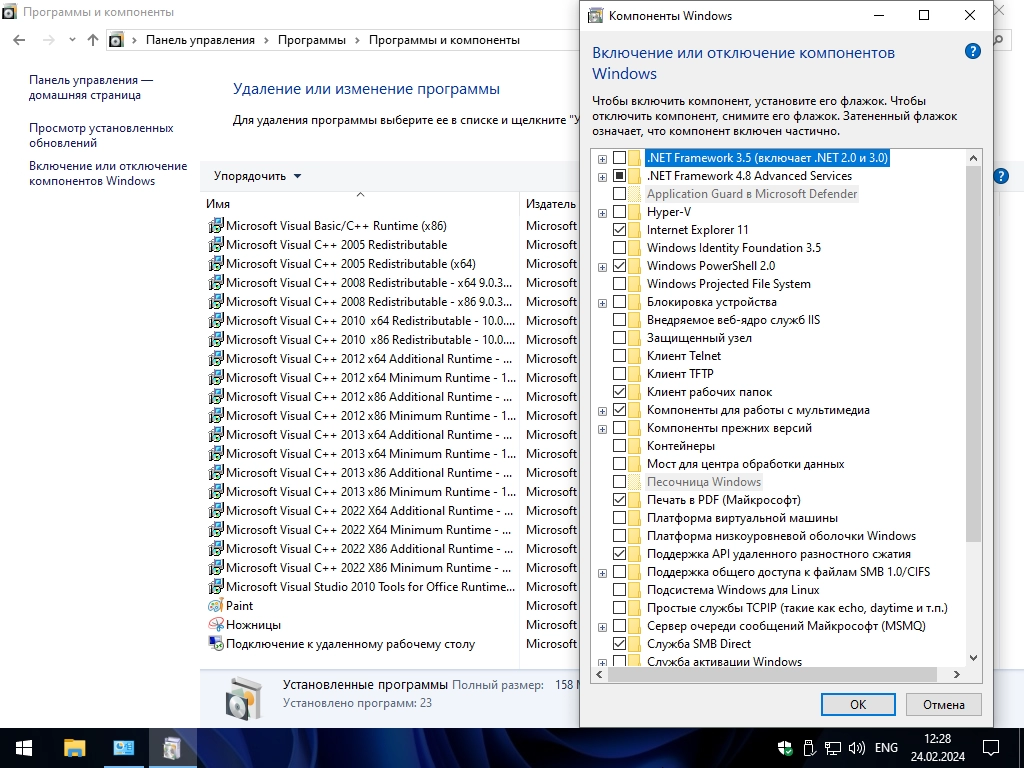This screenshot has height=768, width=1024.
Task: Open Просмотр установленных обновлений link
Action: tap(101, 135)
